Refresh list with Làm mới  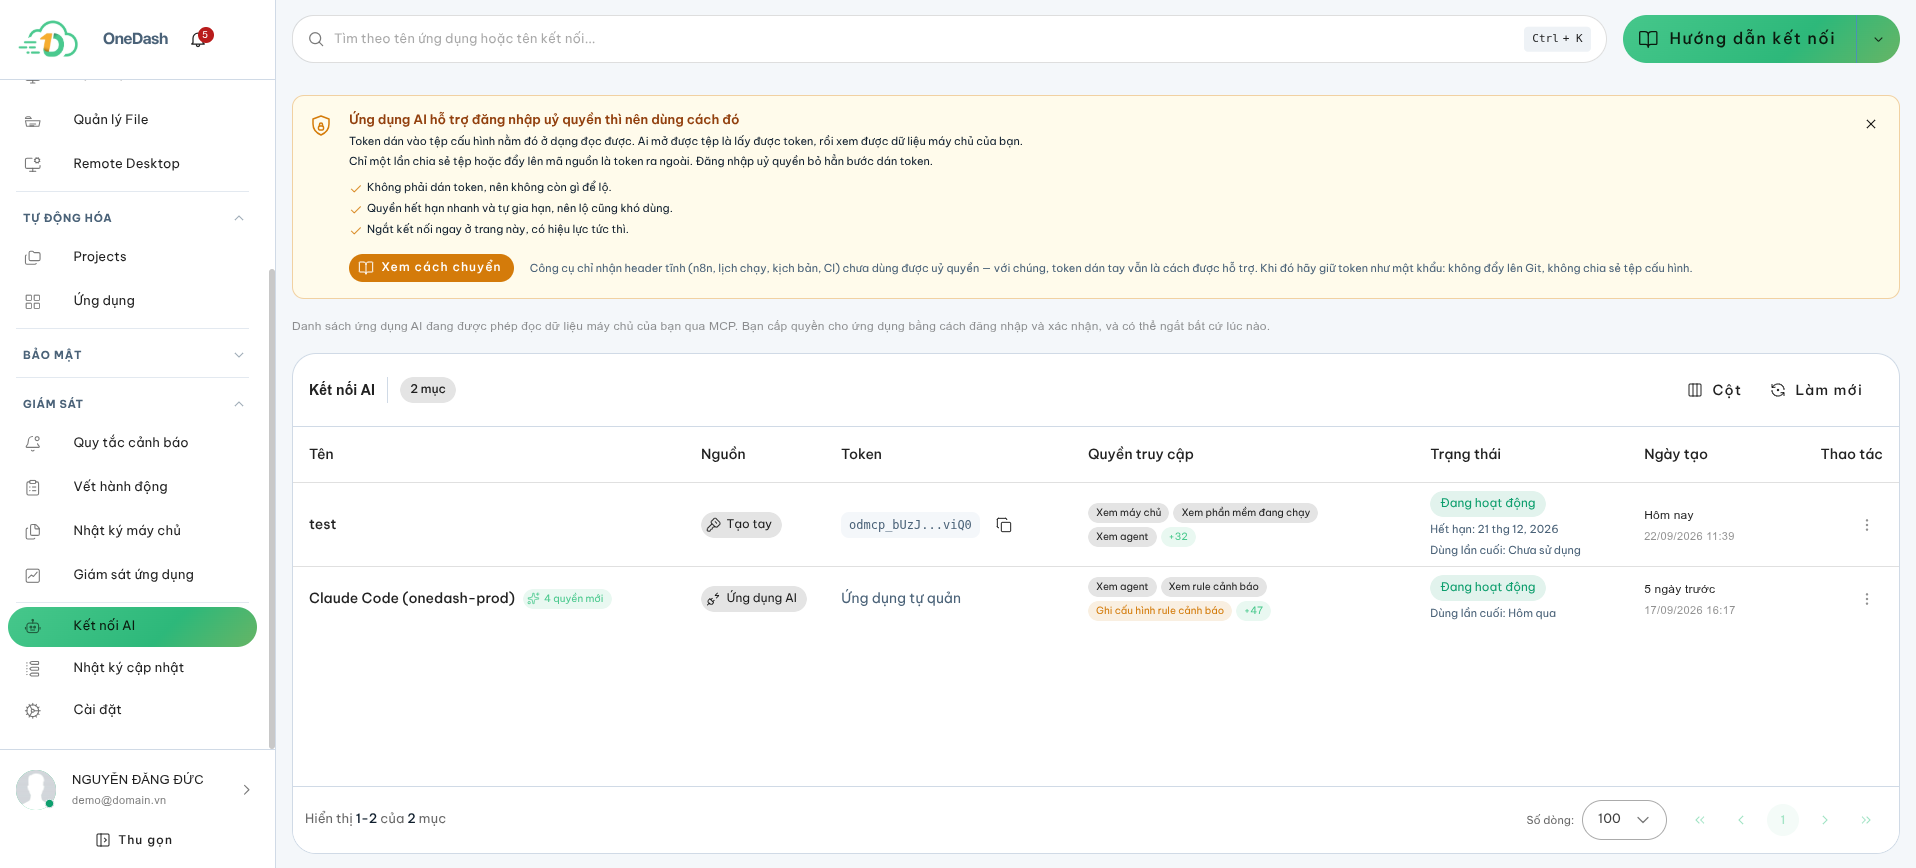(x=1816, y=390)
